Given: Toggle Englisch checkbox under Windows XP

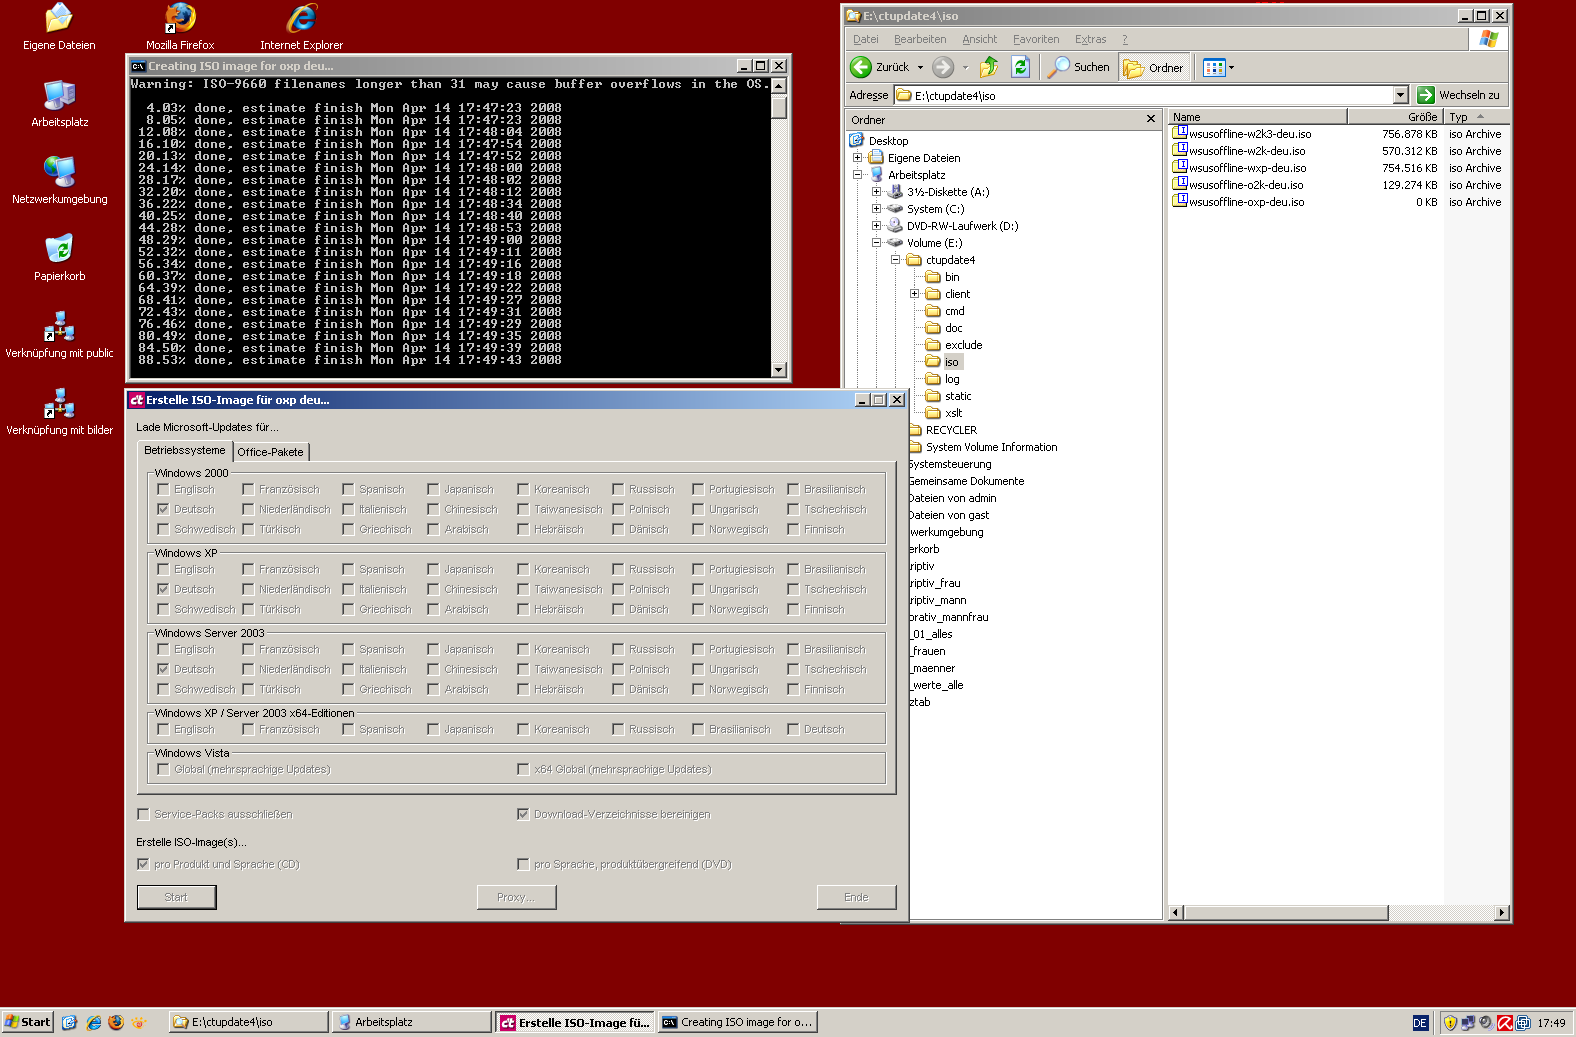Looking at the screenshot, I should [x=163, y=569].
